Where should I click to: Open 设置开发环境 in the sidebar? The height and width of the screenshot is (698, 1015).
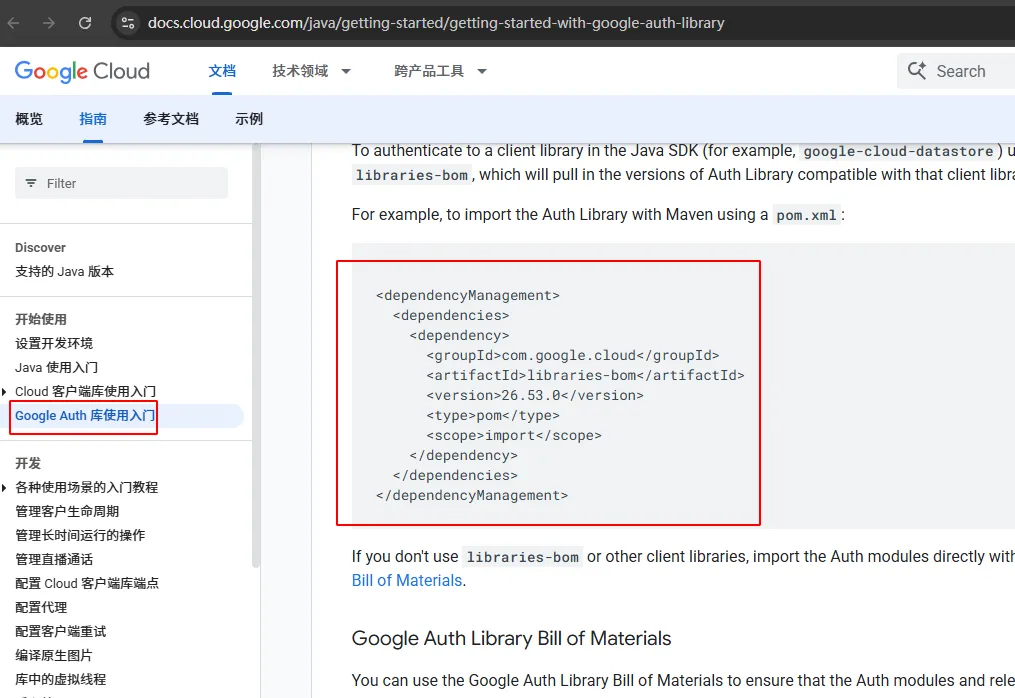coord(54,344)
